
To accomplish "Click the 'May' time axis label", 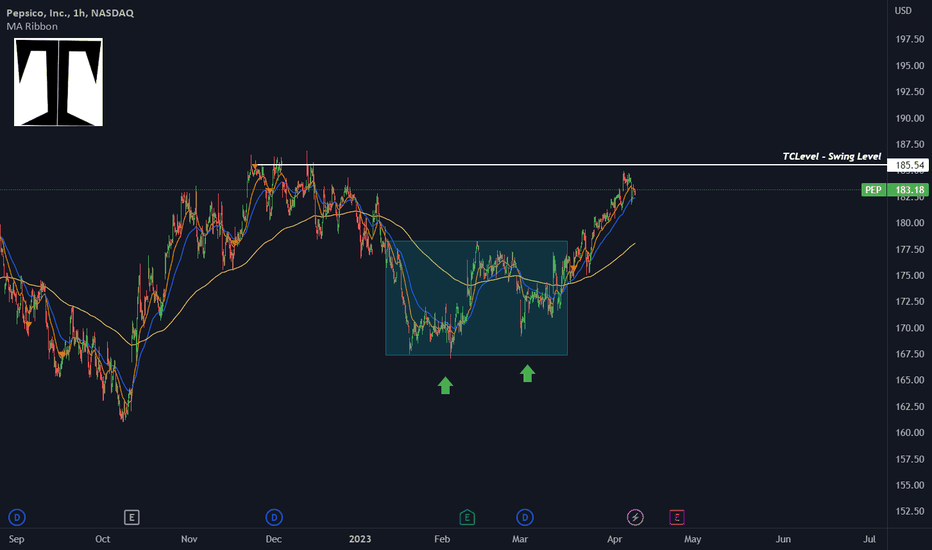I will [x=692, y=539].
